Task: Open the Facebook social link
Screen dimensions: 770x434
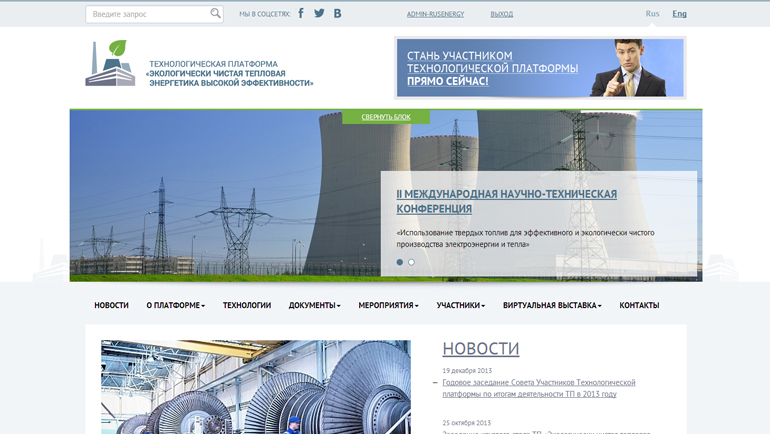Action: pyautogui.click(x=301, y=13)
